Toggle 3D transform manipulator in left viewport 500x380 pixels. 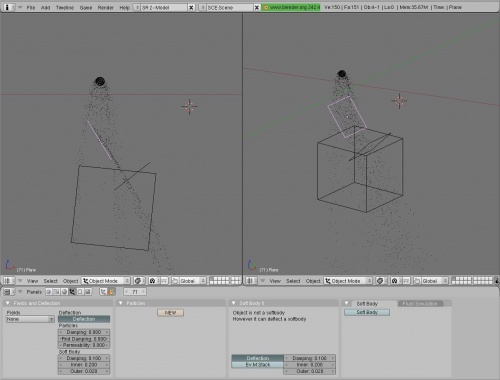[175, 281]
